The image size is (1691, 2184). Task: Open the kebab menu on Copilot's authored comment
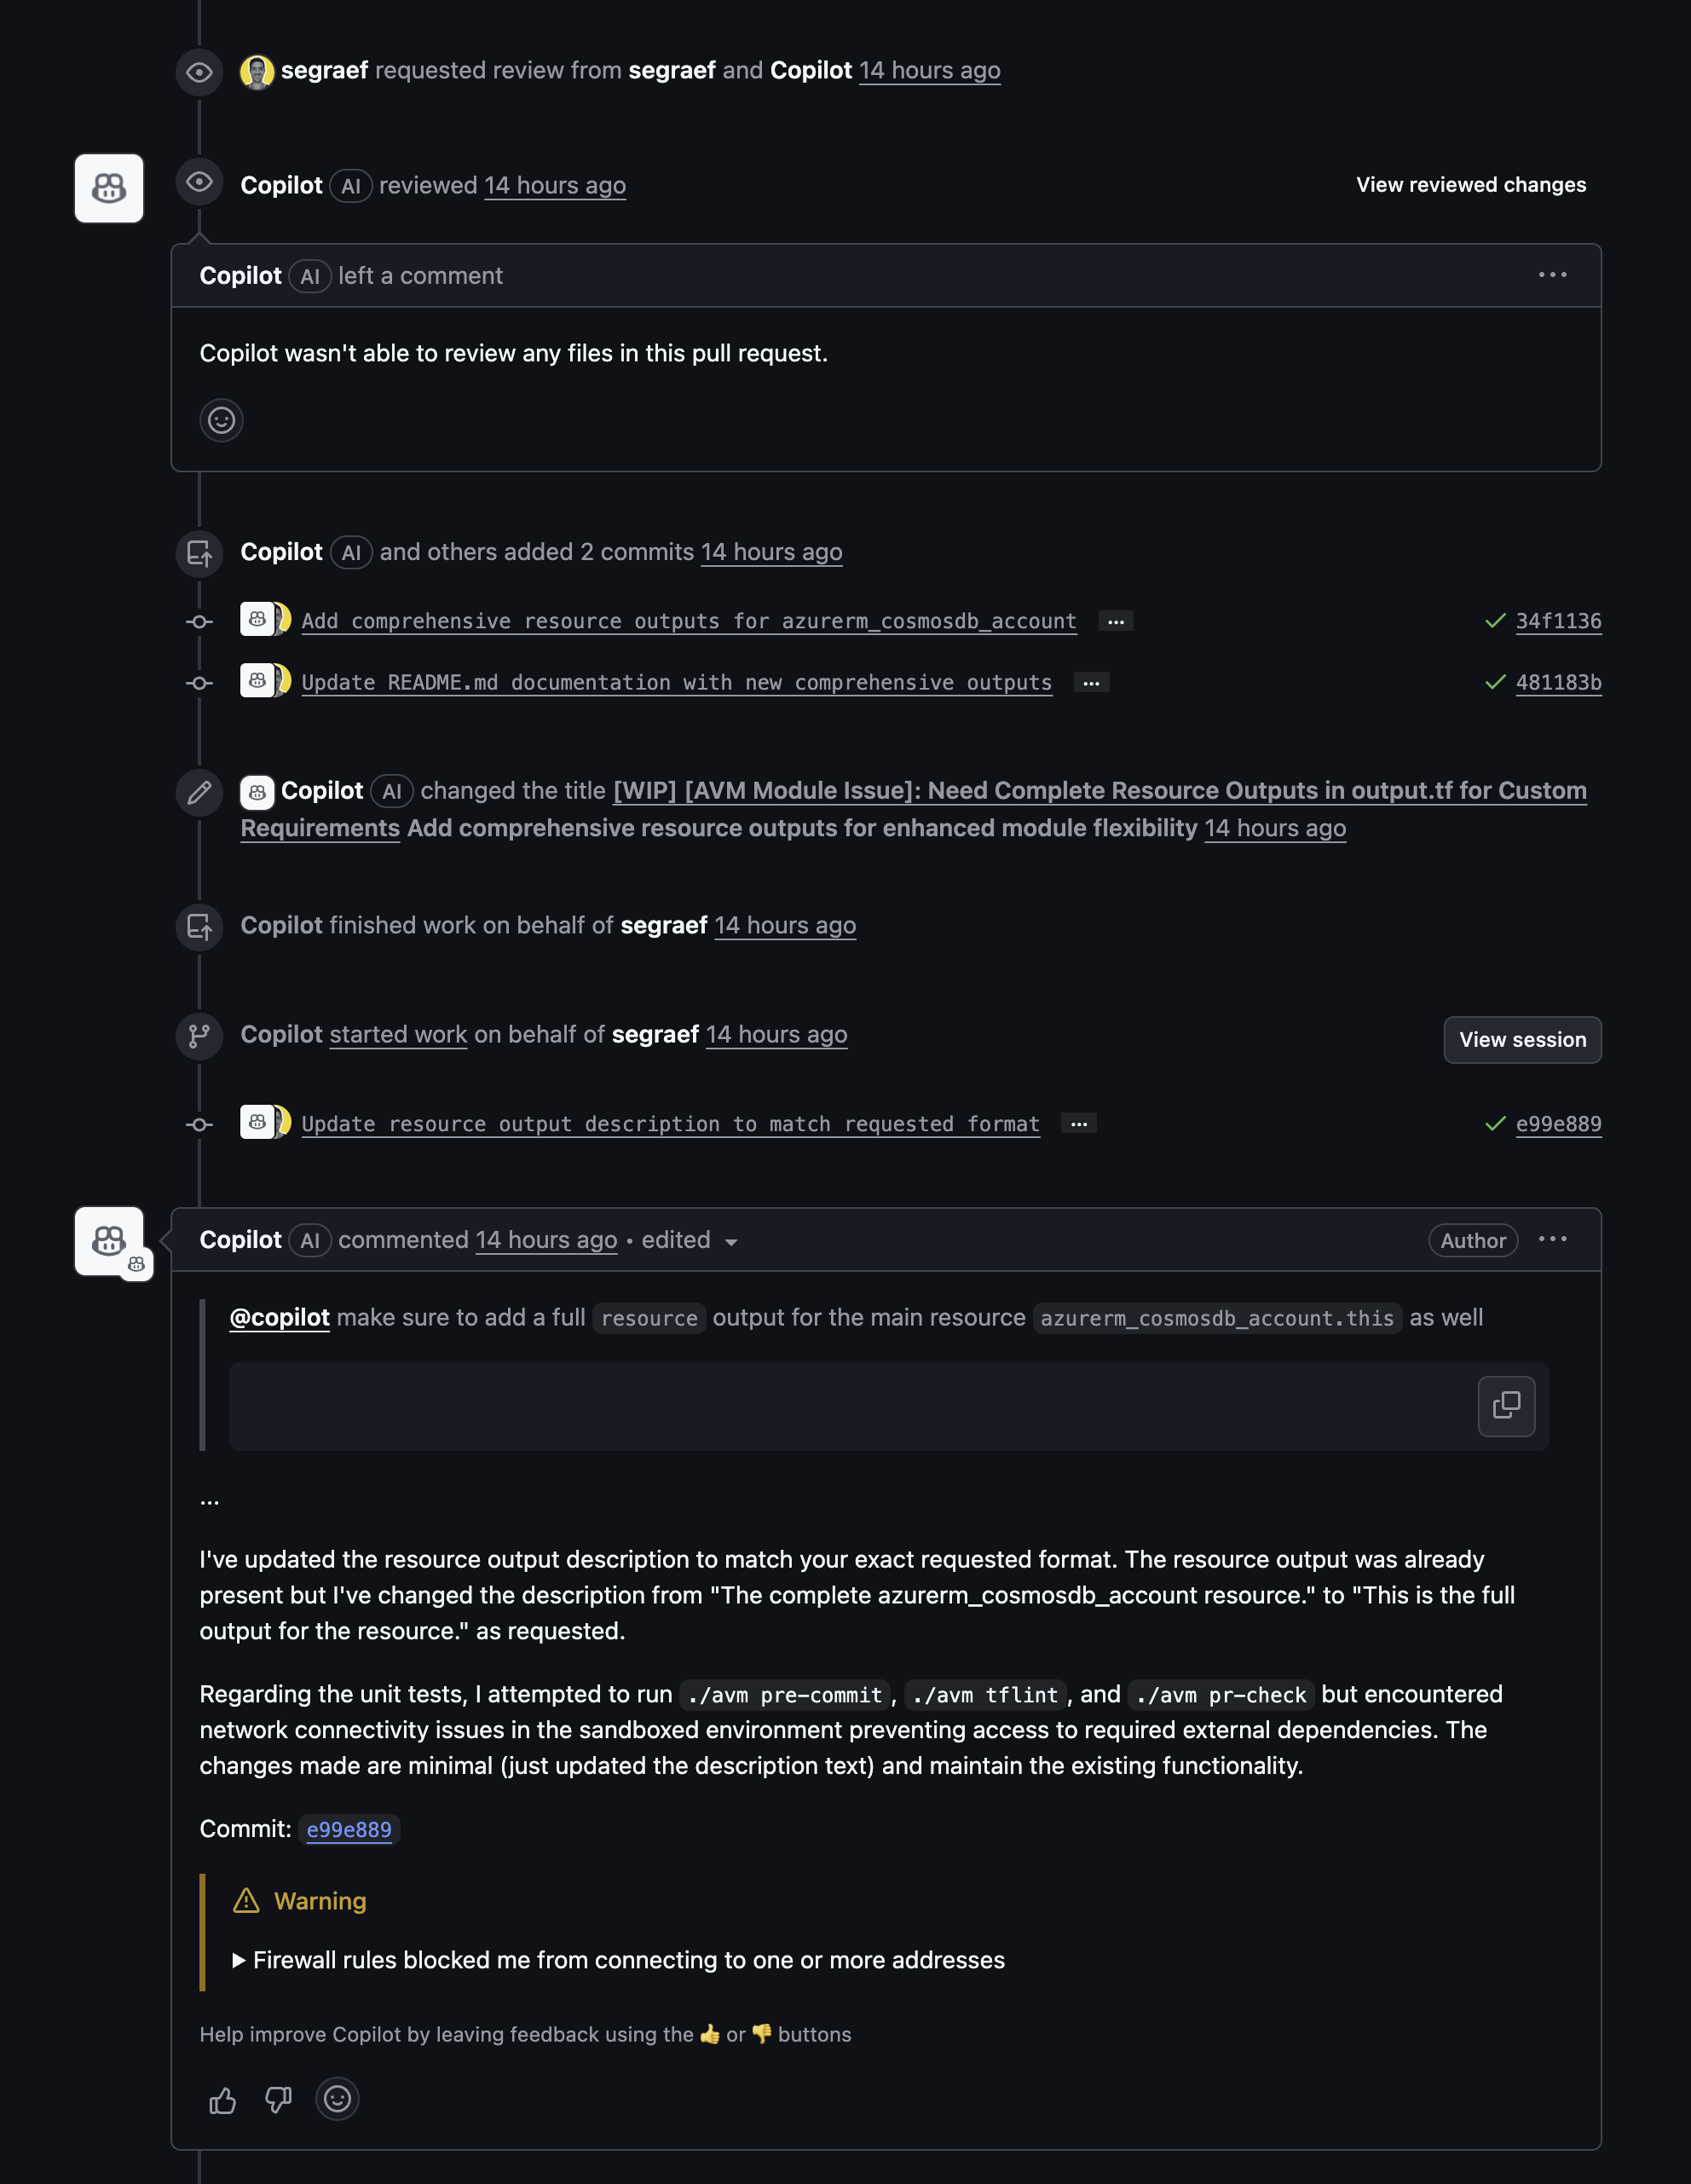click(x=1552, y=1239)
